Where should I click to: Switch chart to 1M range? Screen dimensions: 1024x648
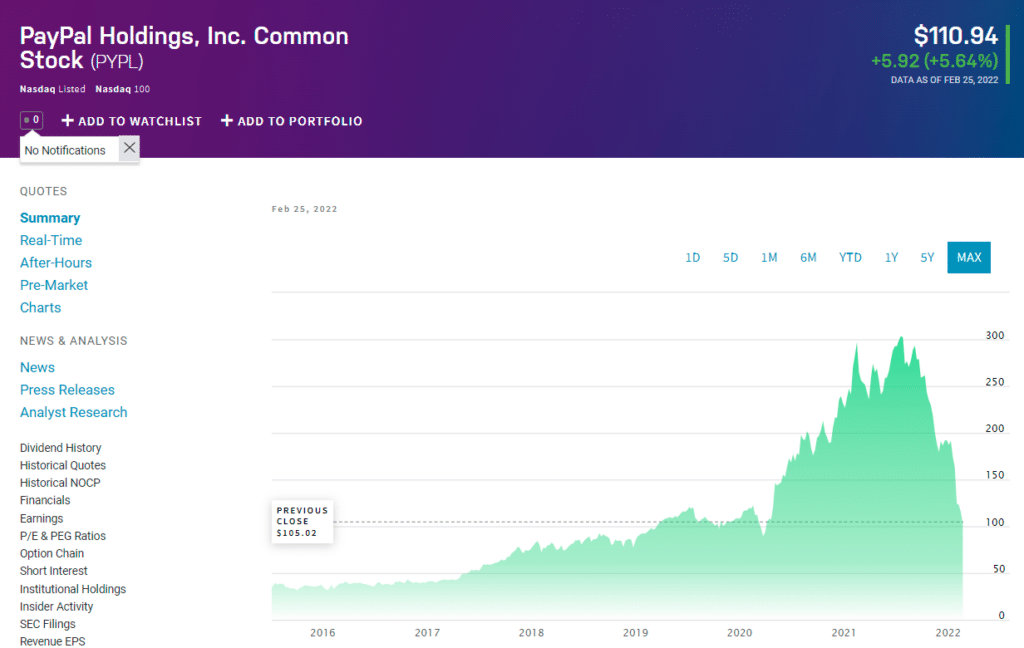(769, 257)
